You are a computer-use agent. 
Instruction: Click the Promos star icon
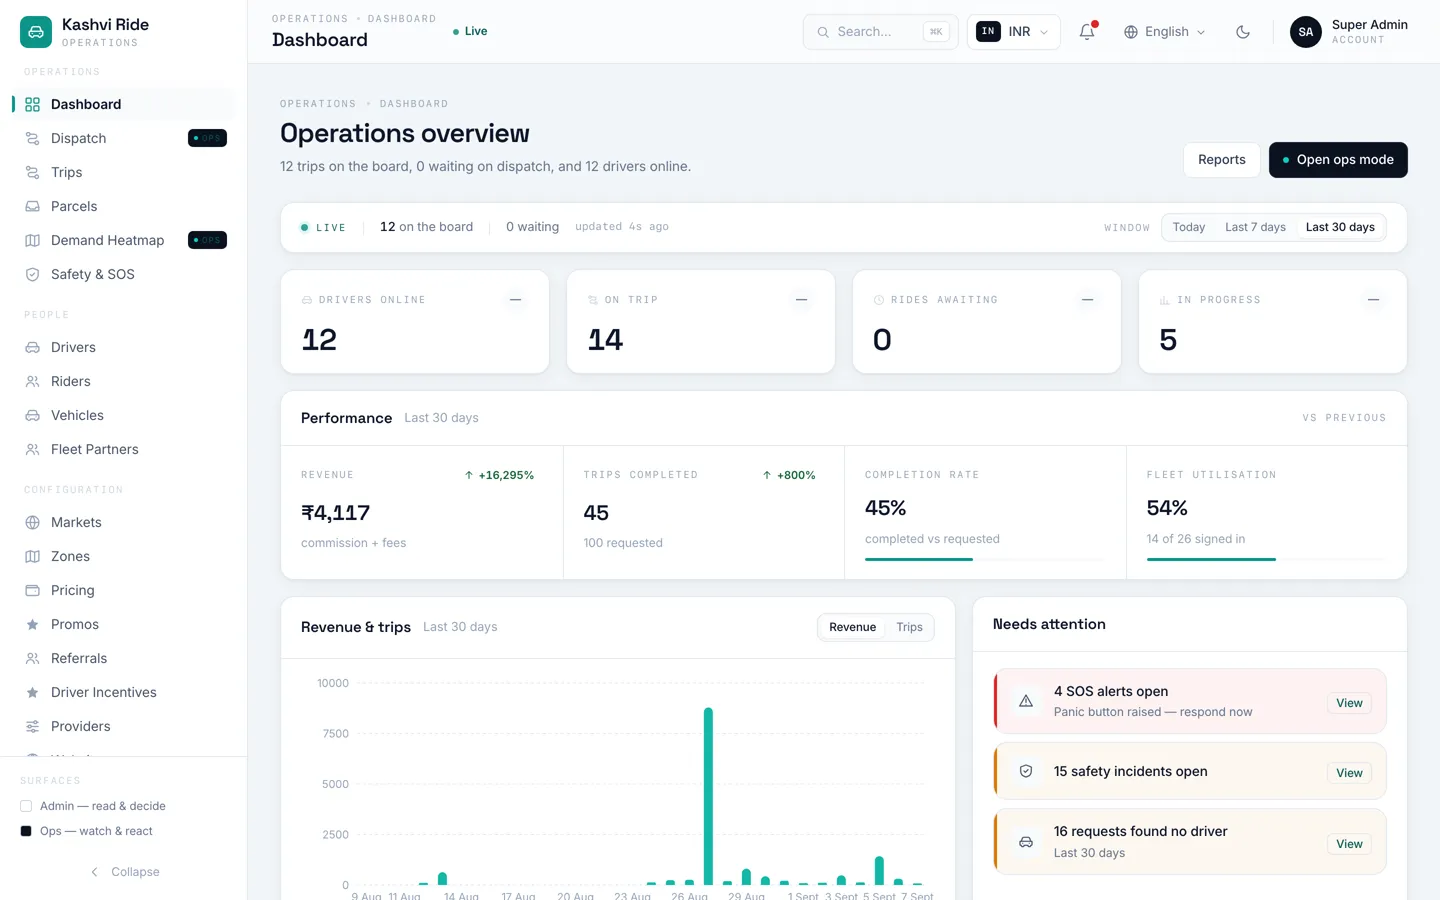click(x=32, y=624)
